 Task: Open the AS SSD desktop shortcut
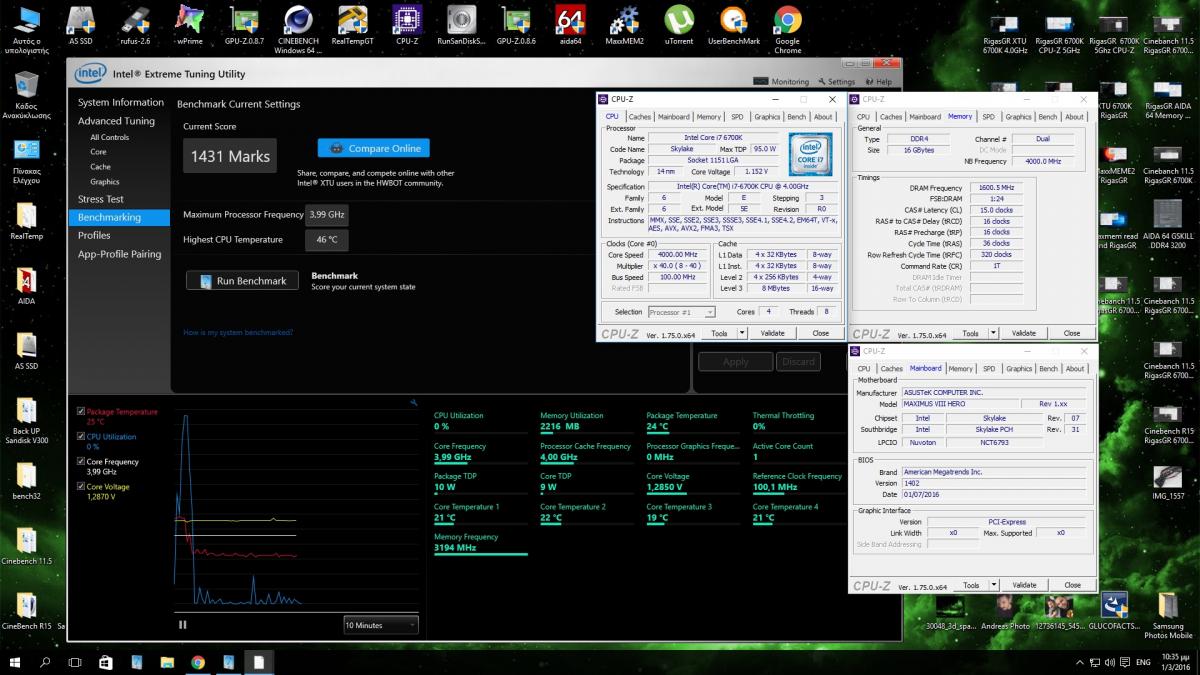coord(81,24)
